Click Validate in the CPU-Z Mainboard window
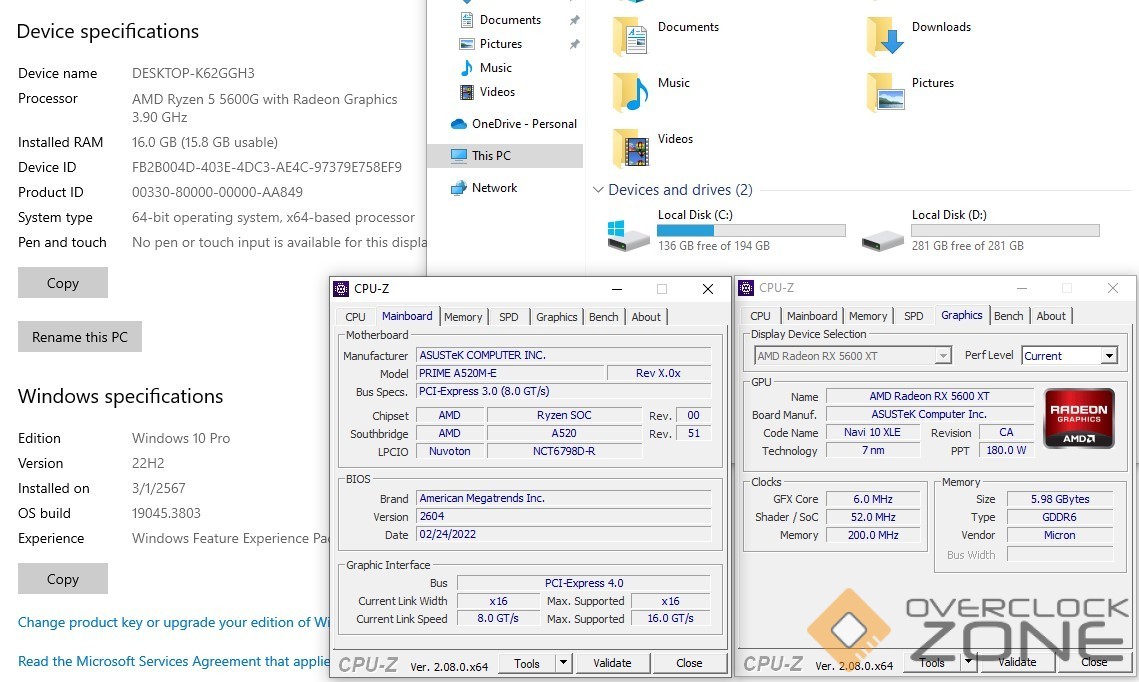Image resolution: width=1139 pixels, height=682 pixels. click(612, 663)
